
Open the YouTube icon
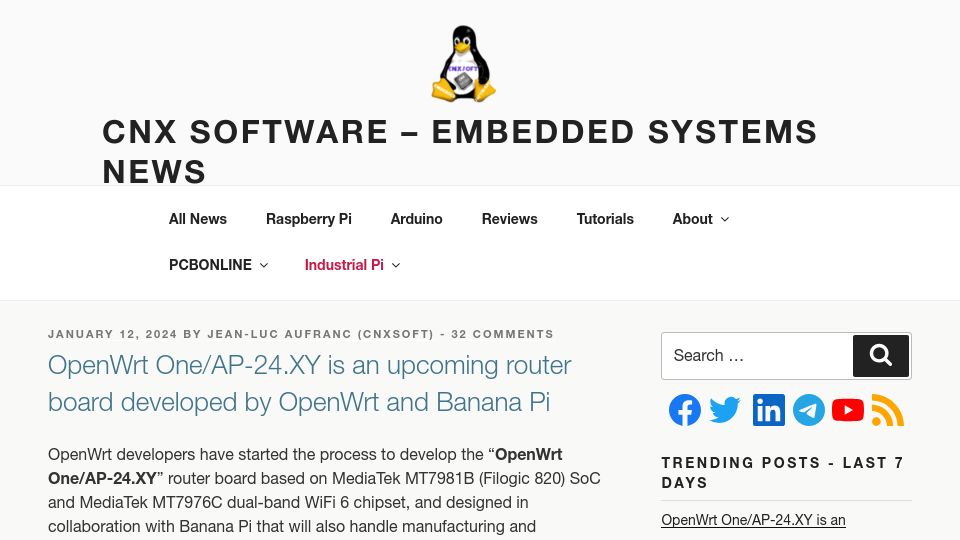(x=848, y=410)
